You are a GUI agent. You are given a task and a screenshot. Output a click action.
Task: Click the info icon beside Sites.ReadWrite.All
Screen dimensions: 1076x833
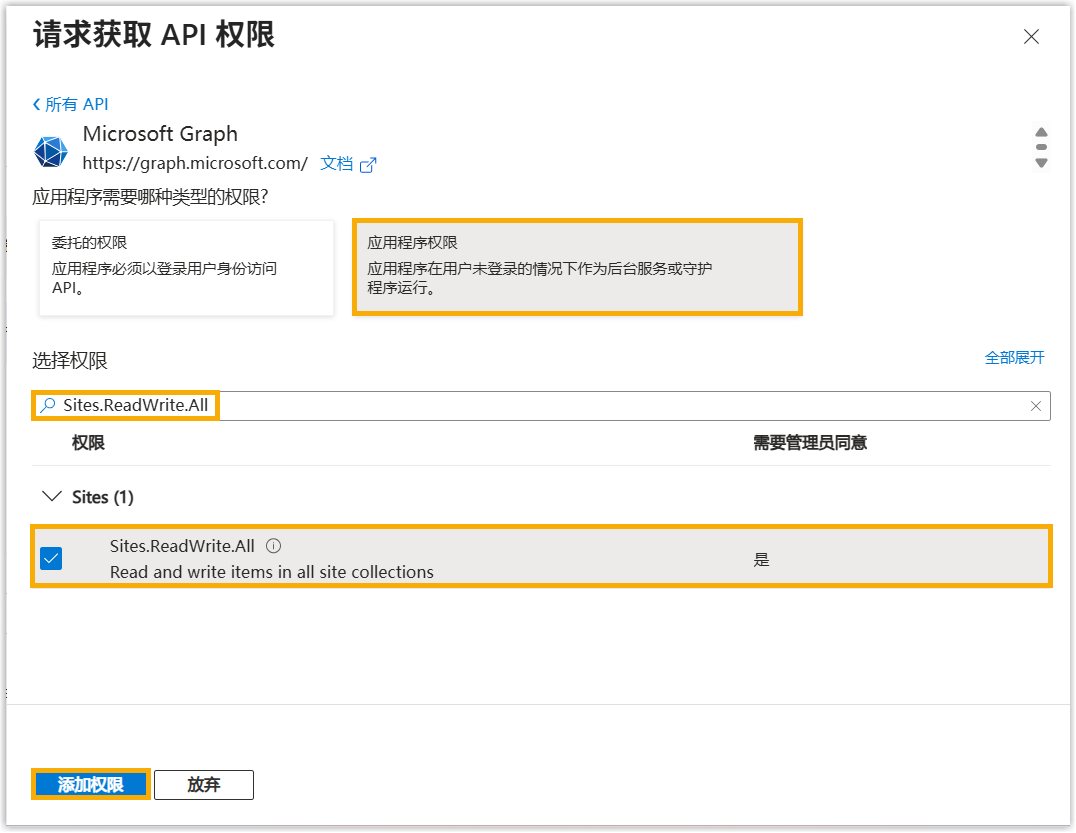274,546
